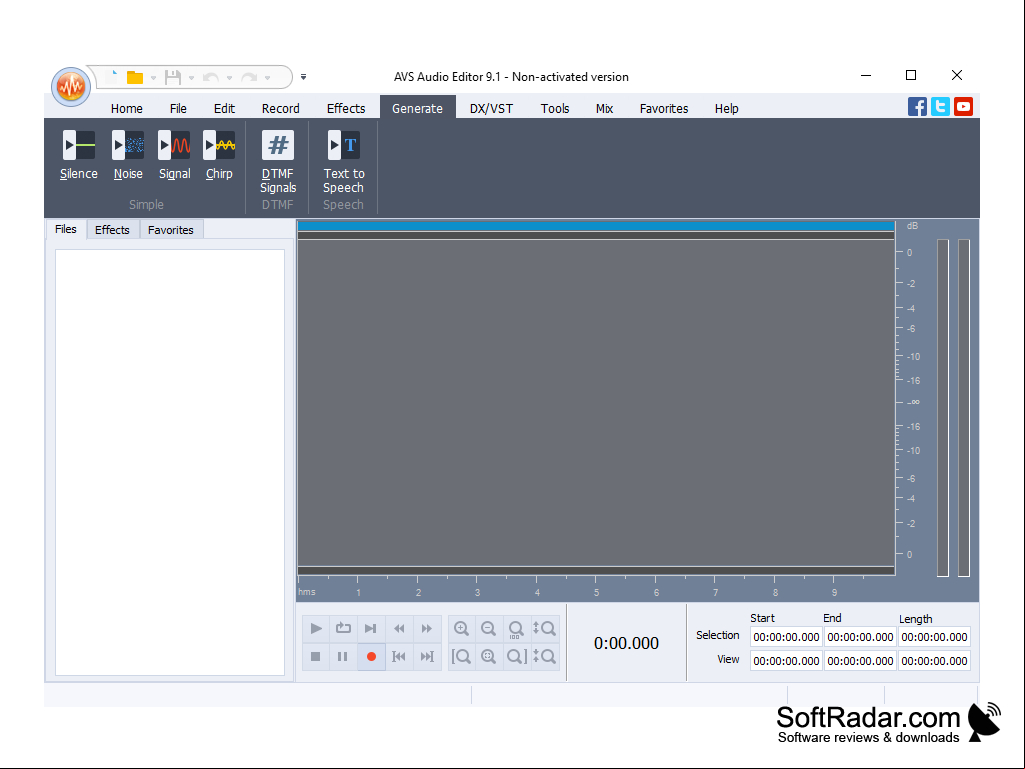
Task: Zoom to selection right edge
Action: coord(516,657)
